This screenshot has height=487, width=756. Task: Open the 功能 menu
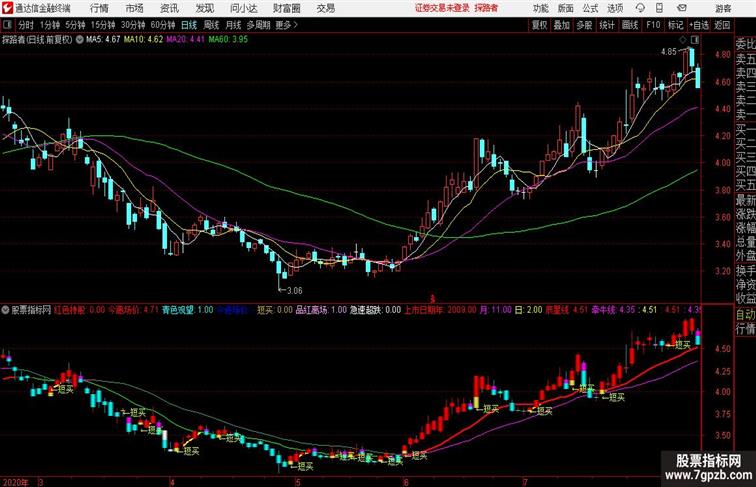pos(540,8)
